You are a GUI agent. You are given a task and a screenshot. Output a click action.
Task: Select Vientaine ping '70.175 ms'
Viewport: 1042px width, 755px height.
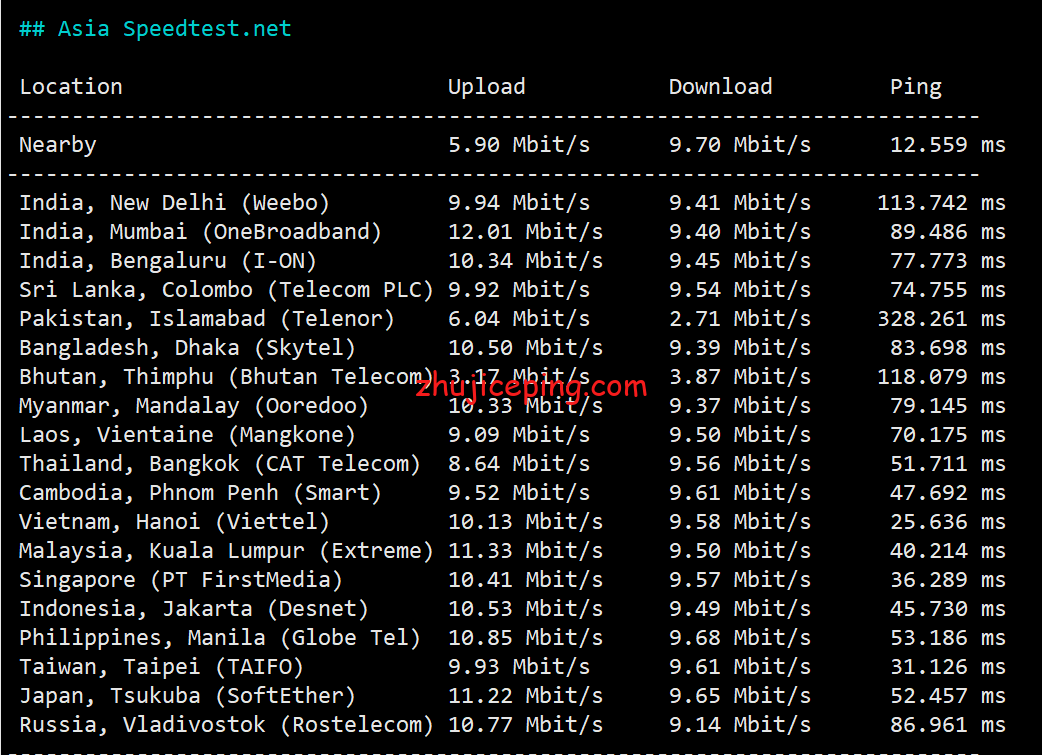tap(948, 435)
